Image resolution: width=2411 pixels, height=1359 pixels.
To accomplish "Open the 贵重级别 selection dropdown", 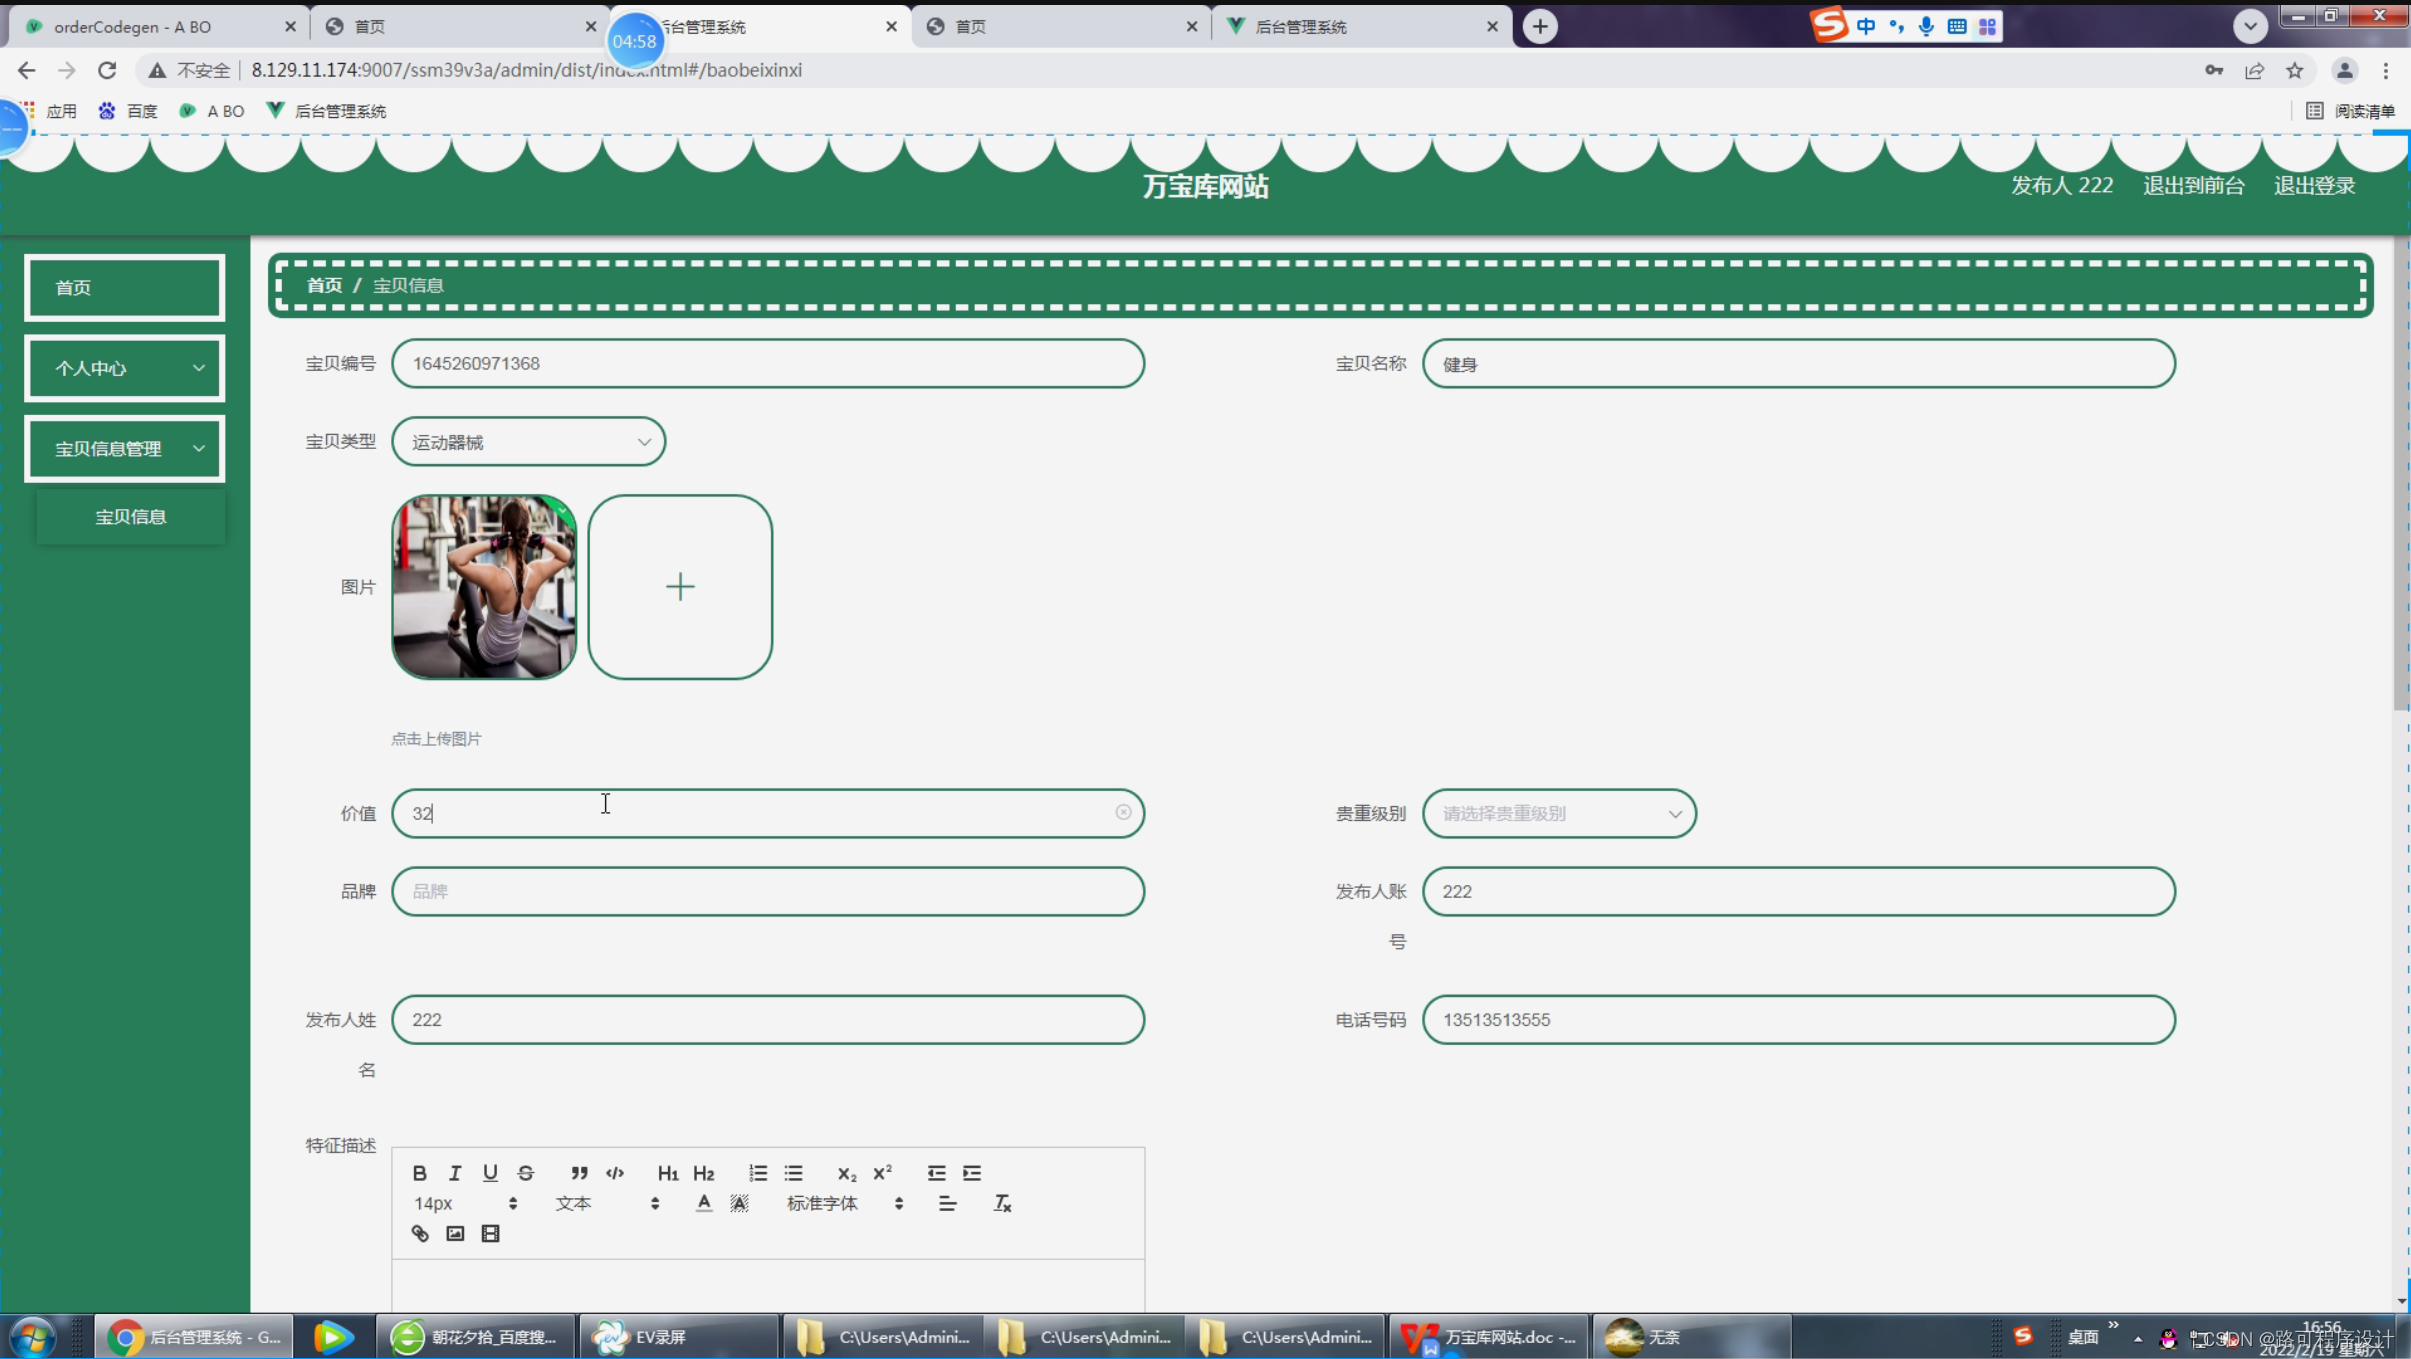I will coord(1558,813).
